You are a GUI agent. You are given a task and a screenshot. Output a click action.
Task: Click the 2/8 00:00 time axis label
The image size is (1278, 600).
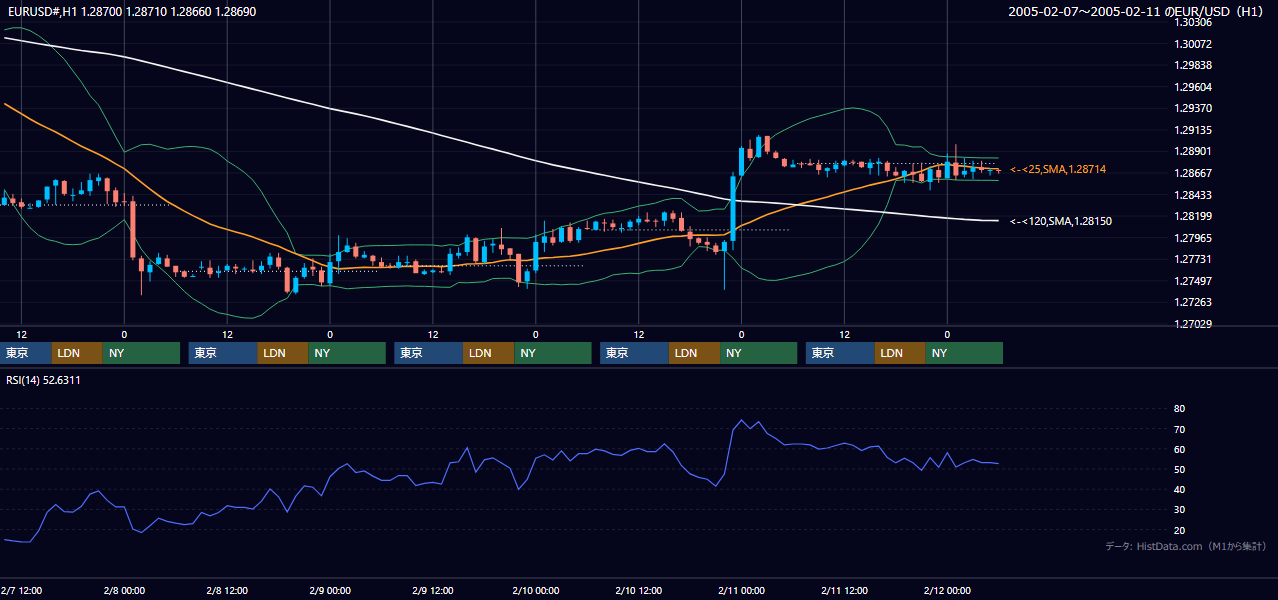(x=124, y=590)
